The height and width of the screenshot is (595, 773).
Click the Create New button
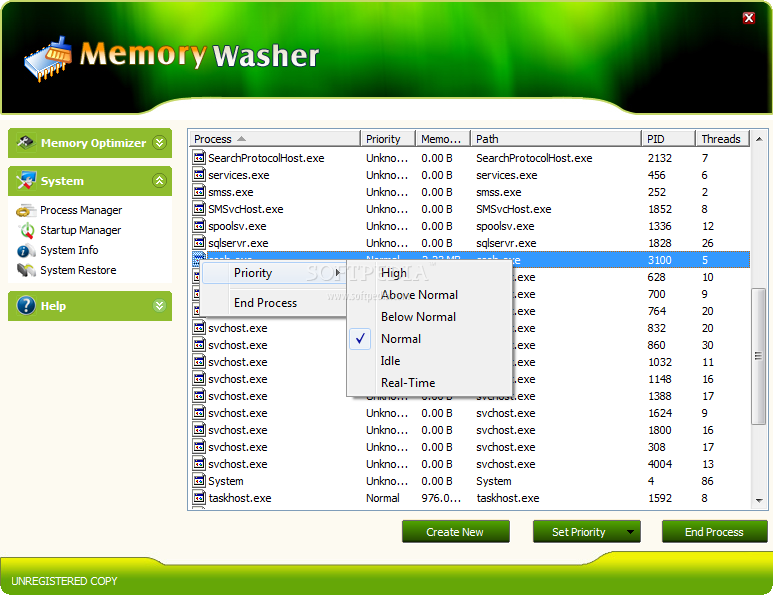point(456,532)
